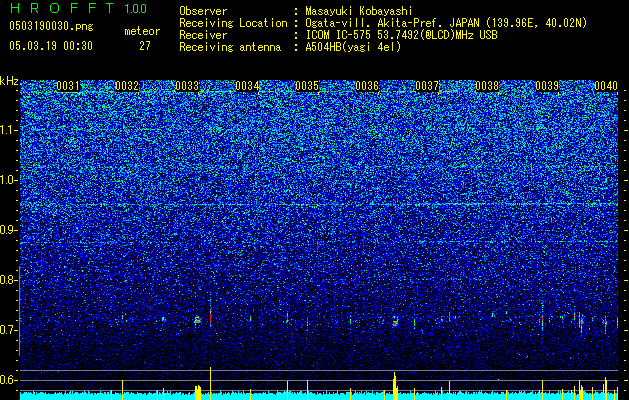Click the meteor count value 27
Screen dimensions: 629x400
145,46
